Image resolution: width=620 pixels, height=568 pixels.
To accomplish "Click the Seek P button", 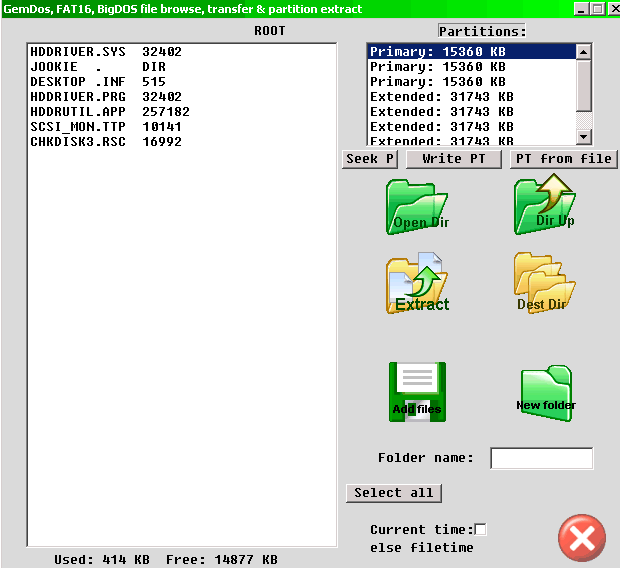I will [370, 159].
